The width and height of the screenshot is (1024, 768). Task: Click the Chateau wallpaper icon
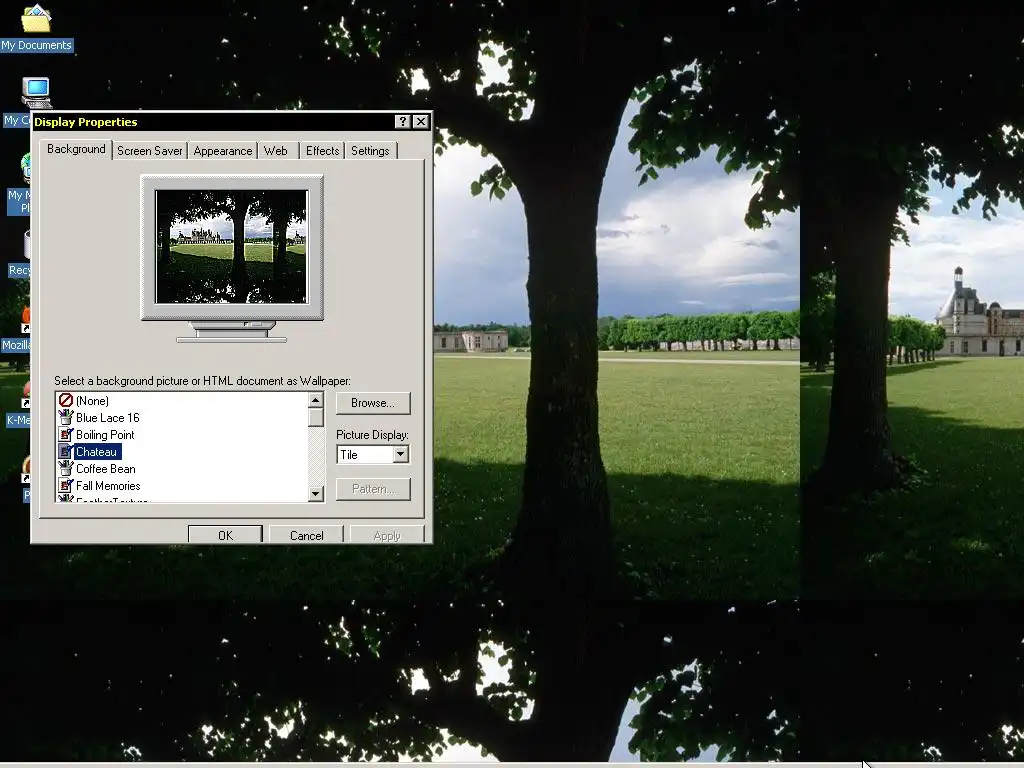point(65,451)
